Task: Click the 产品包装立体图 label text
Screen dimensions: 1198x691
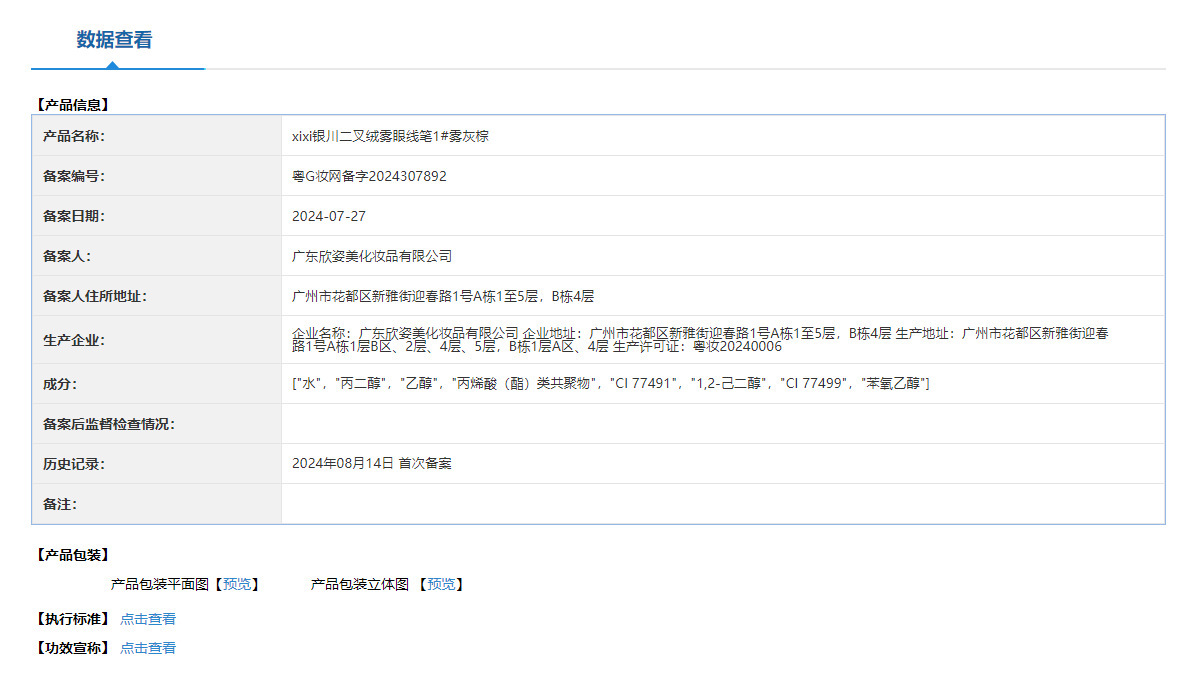Action: click(360, 584)
